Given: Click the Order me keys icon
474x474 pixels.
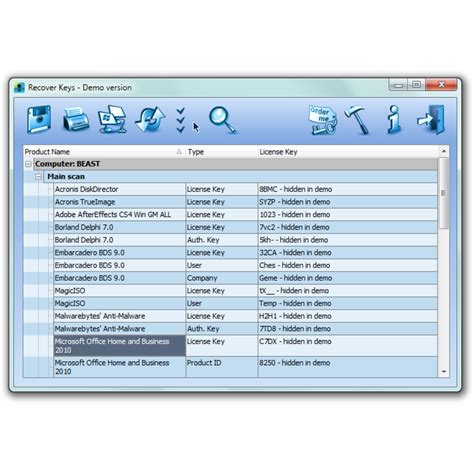Looking at the screenshot, I should click(322, 120).
